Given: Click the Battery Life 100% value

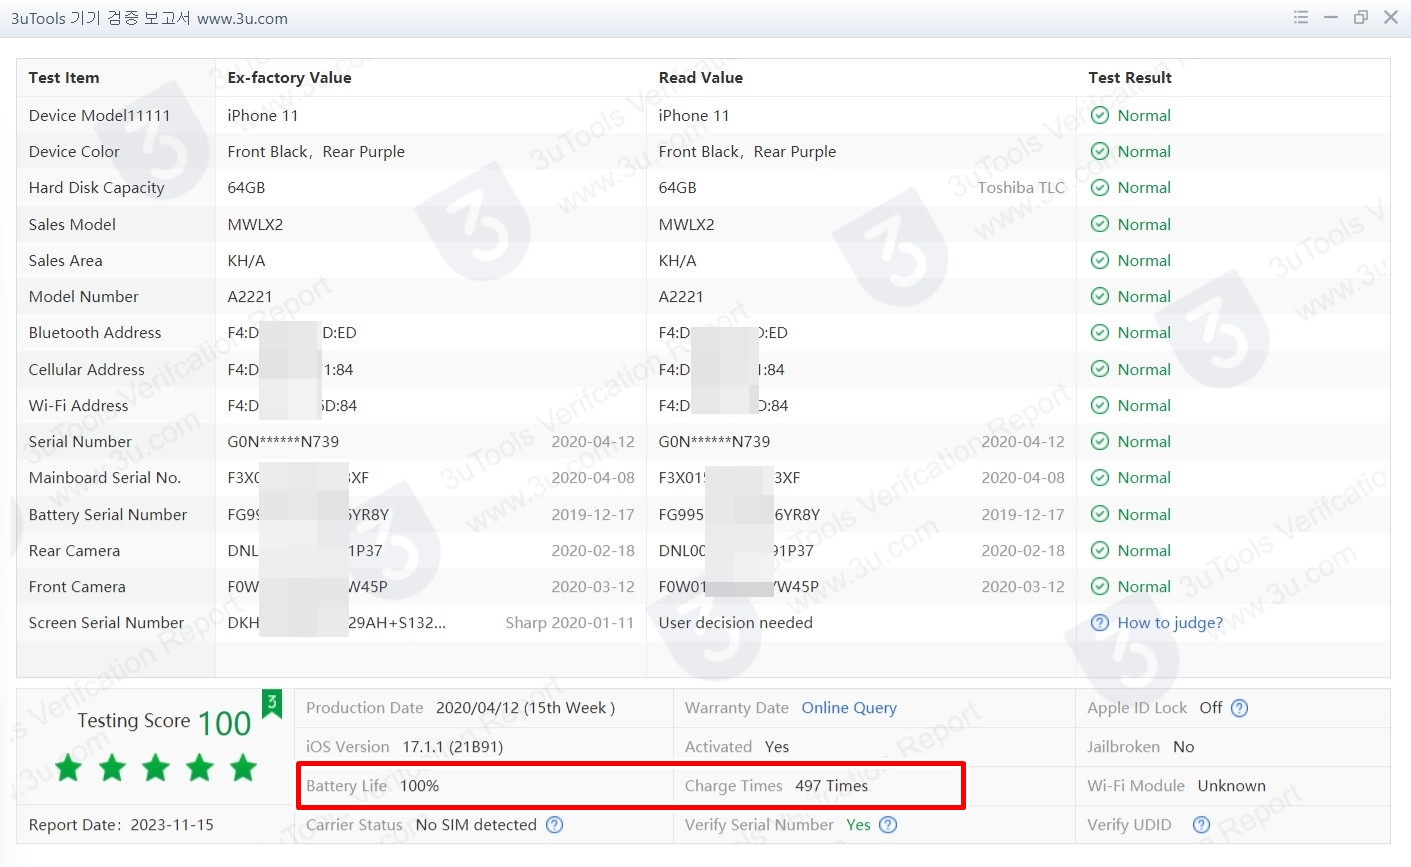Looking at the screenshot, I should (x=420, y=786).
